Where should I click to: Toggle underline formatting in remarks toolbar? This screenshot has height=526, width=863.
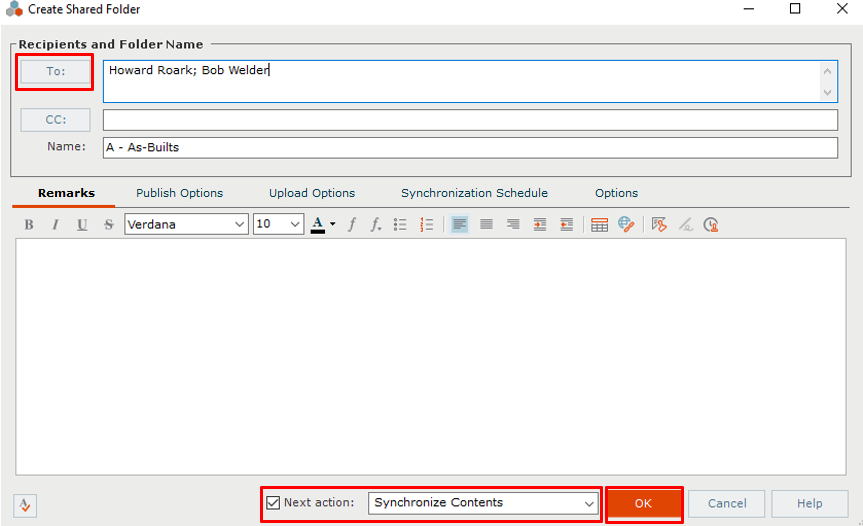tap(82, 224)
